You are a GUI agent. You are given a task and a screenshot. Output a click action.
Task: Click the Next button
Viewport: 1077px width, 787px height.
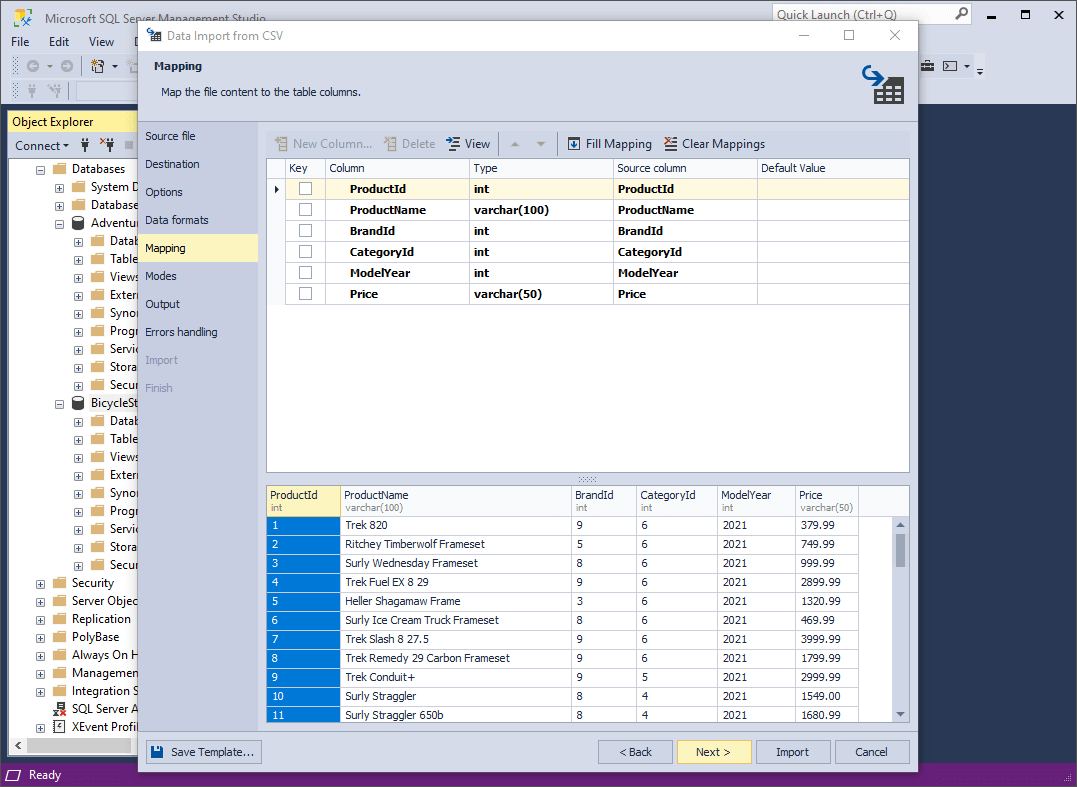714,751
